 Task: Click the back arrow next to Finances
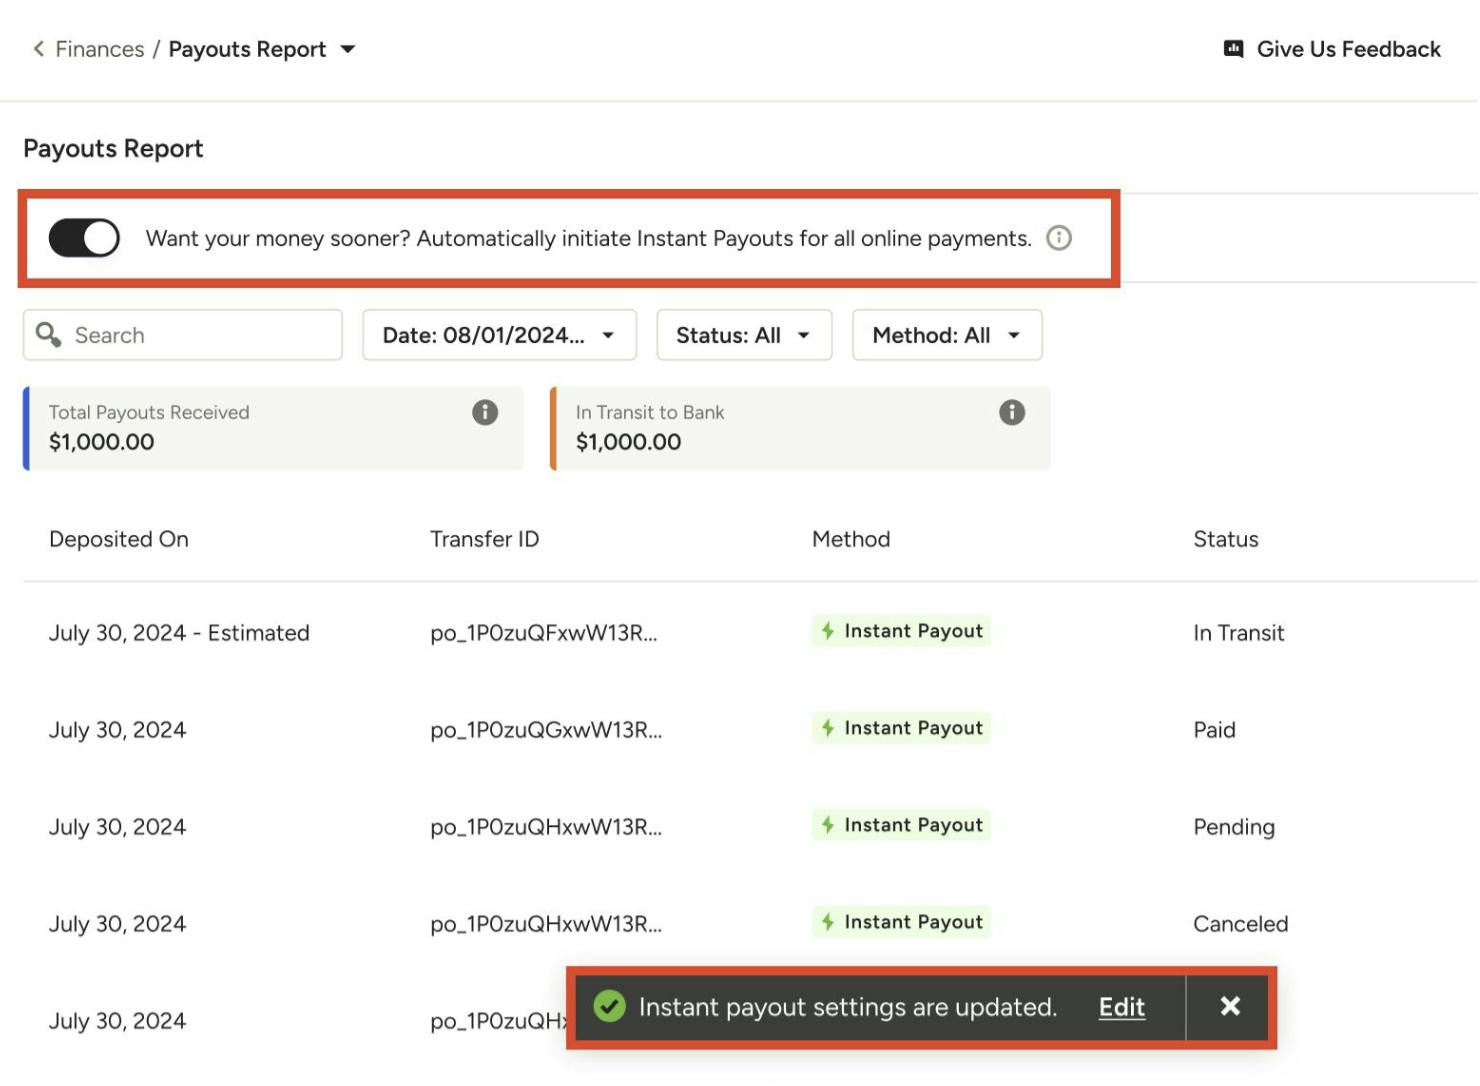(x=37, y=48)
